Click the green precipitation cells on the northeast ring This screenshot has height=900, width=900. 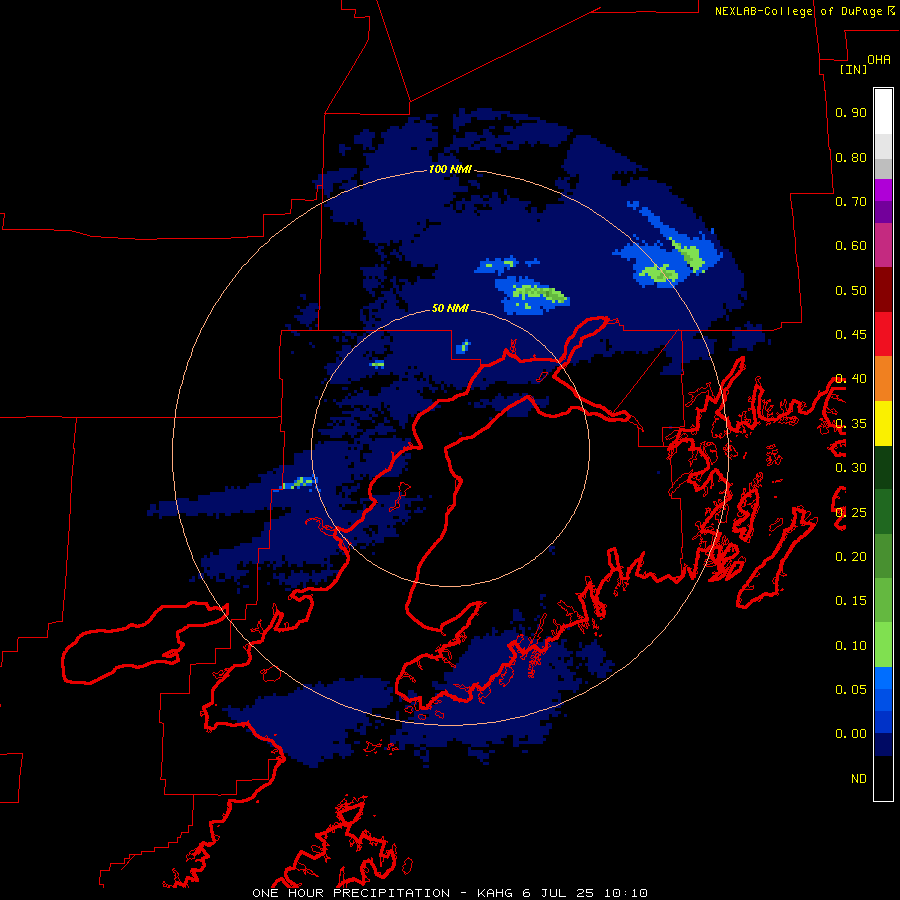tap(674, 261)
